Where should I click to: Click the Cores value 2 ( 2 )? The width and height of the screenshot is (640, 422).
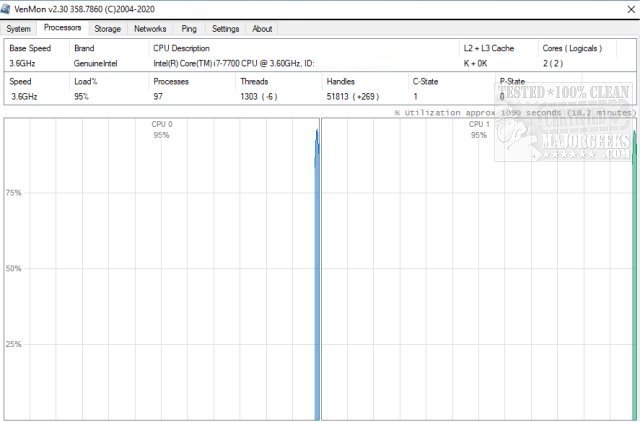pyautogui.click(x=553, y=63)
